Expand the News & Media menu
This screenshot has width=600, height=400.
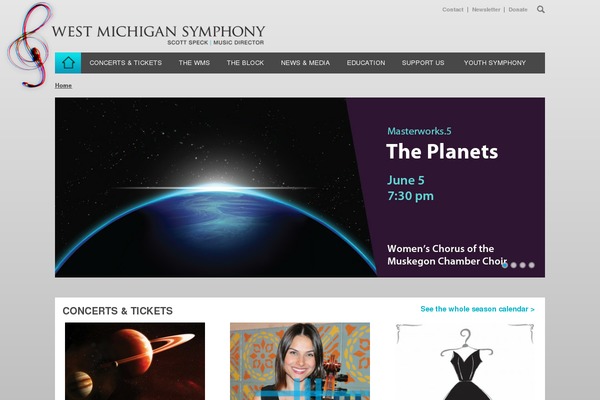pos(305,63)
